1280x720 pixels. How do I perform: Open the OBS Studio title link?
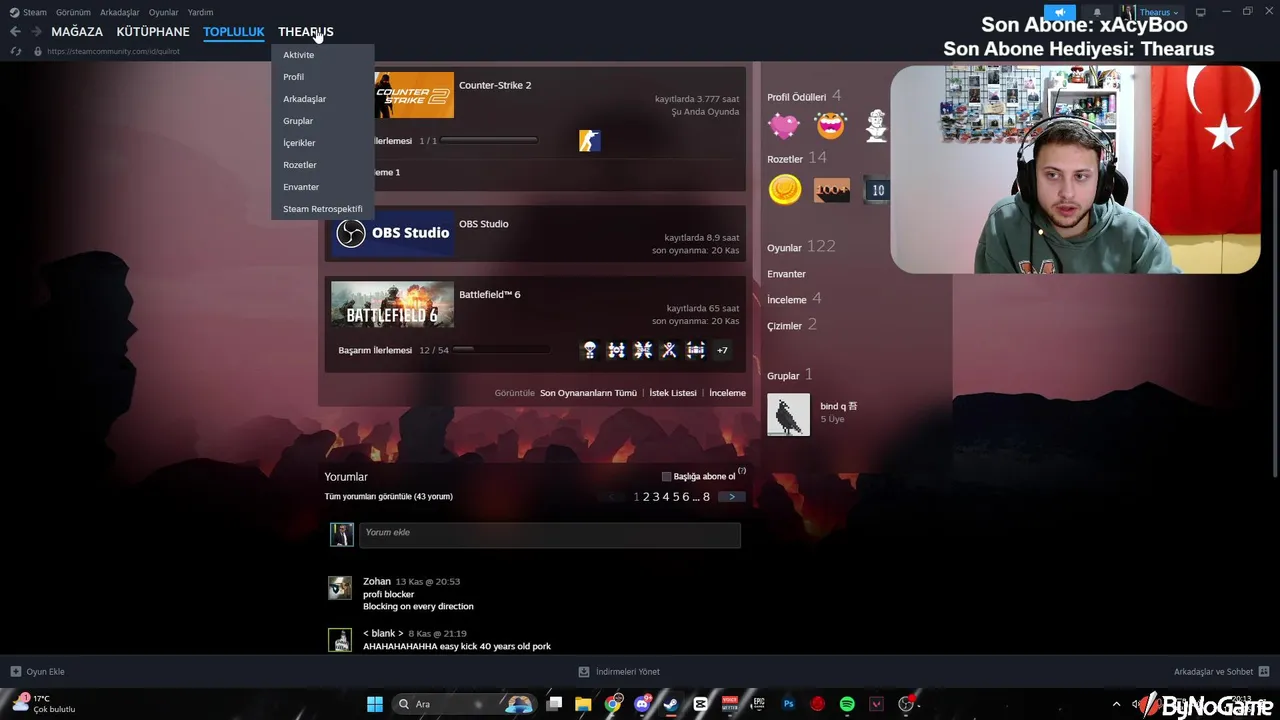483,224
